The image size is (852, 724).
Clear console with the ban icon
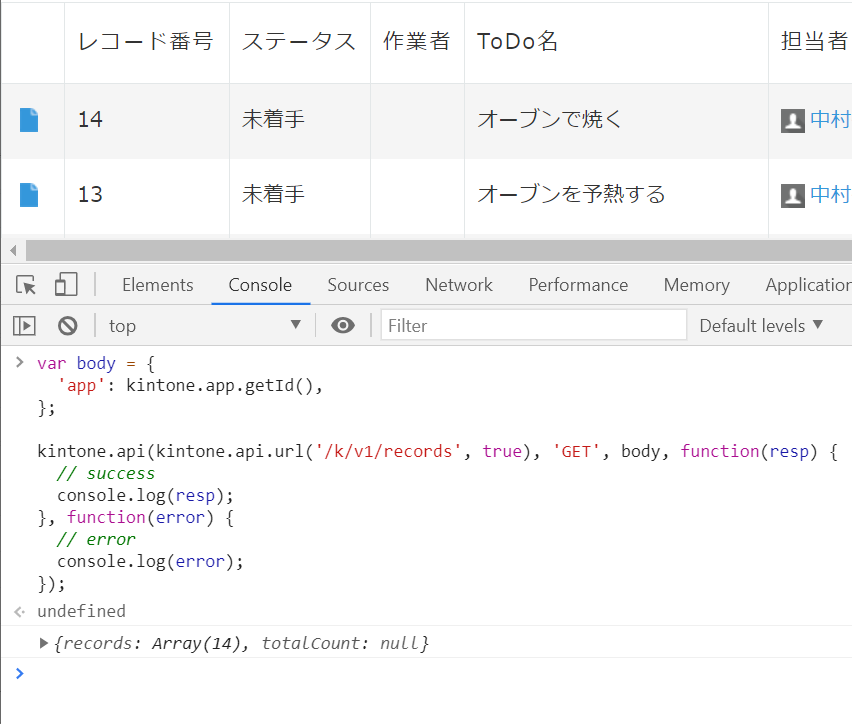(67, 326)
